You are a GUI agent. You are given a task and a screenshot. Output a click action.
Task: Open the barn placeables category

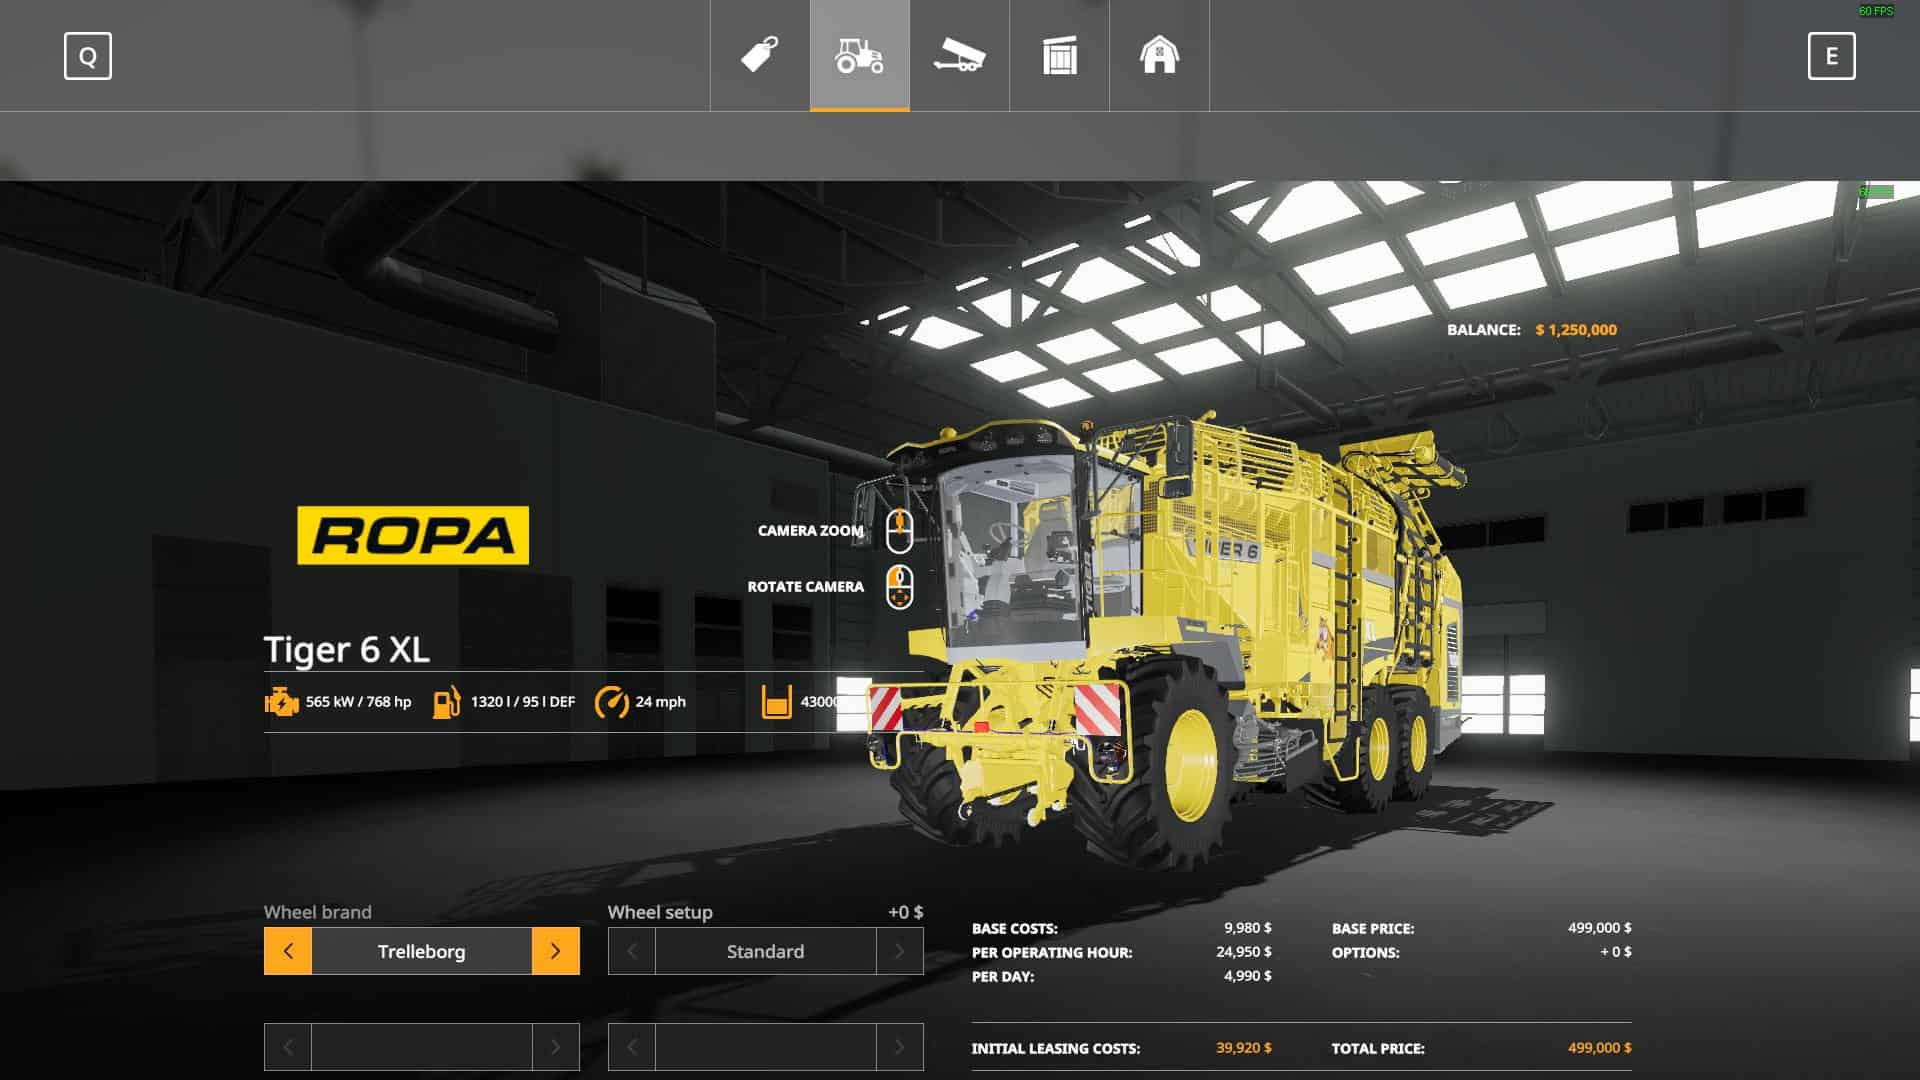pyautogui.click(x=1160, y=55)
